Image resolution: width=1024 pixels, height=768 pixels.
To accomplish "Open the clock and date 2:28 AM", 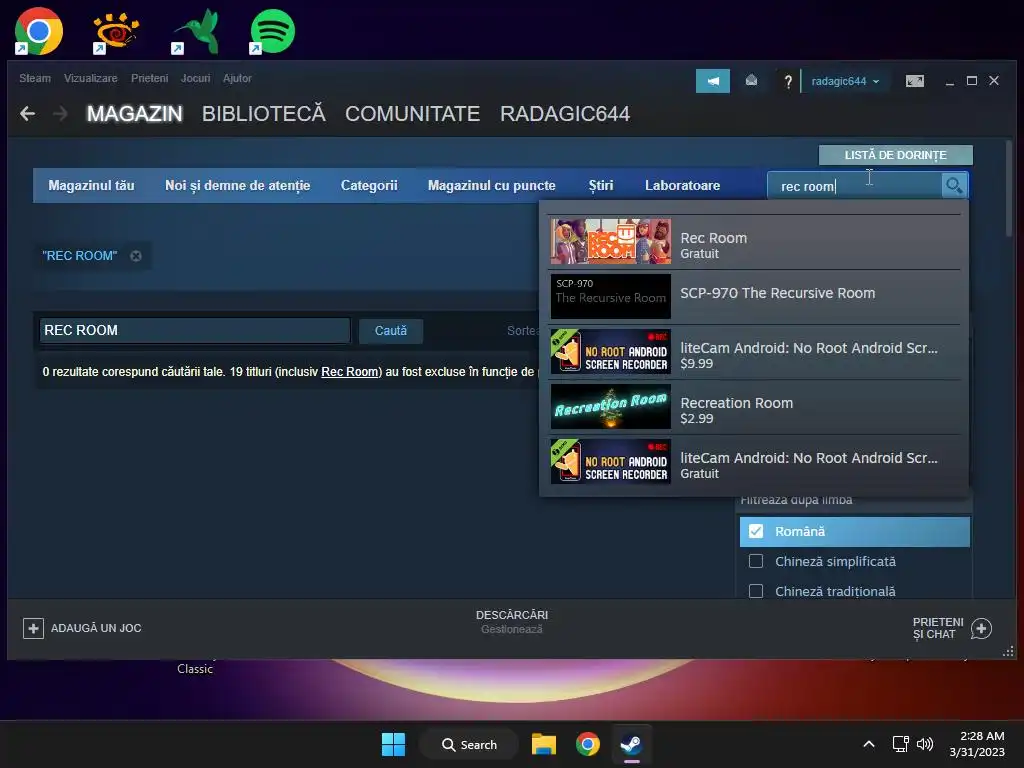I will tap(977, 744).
